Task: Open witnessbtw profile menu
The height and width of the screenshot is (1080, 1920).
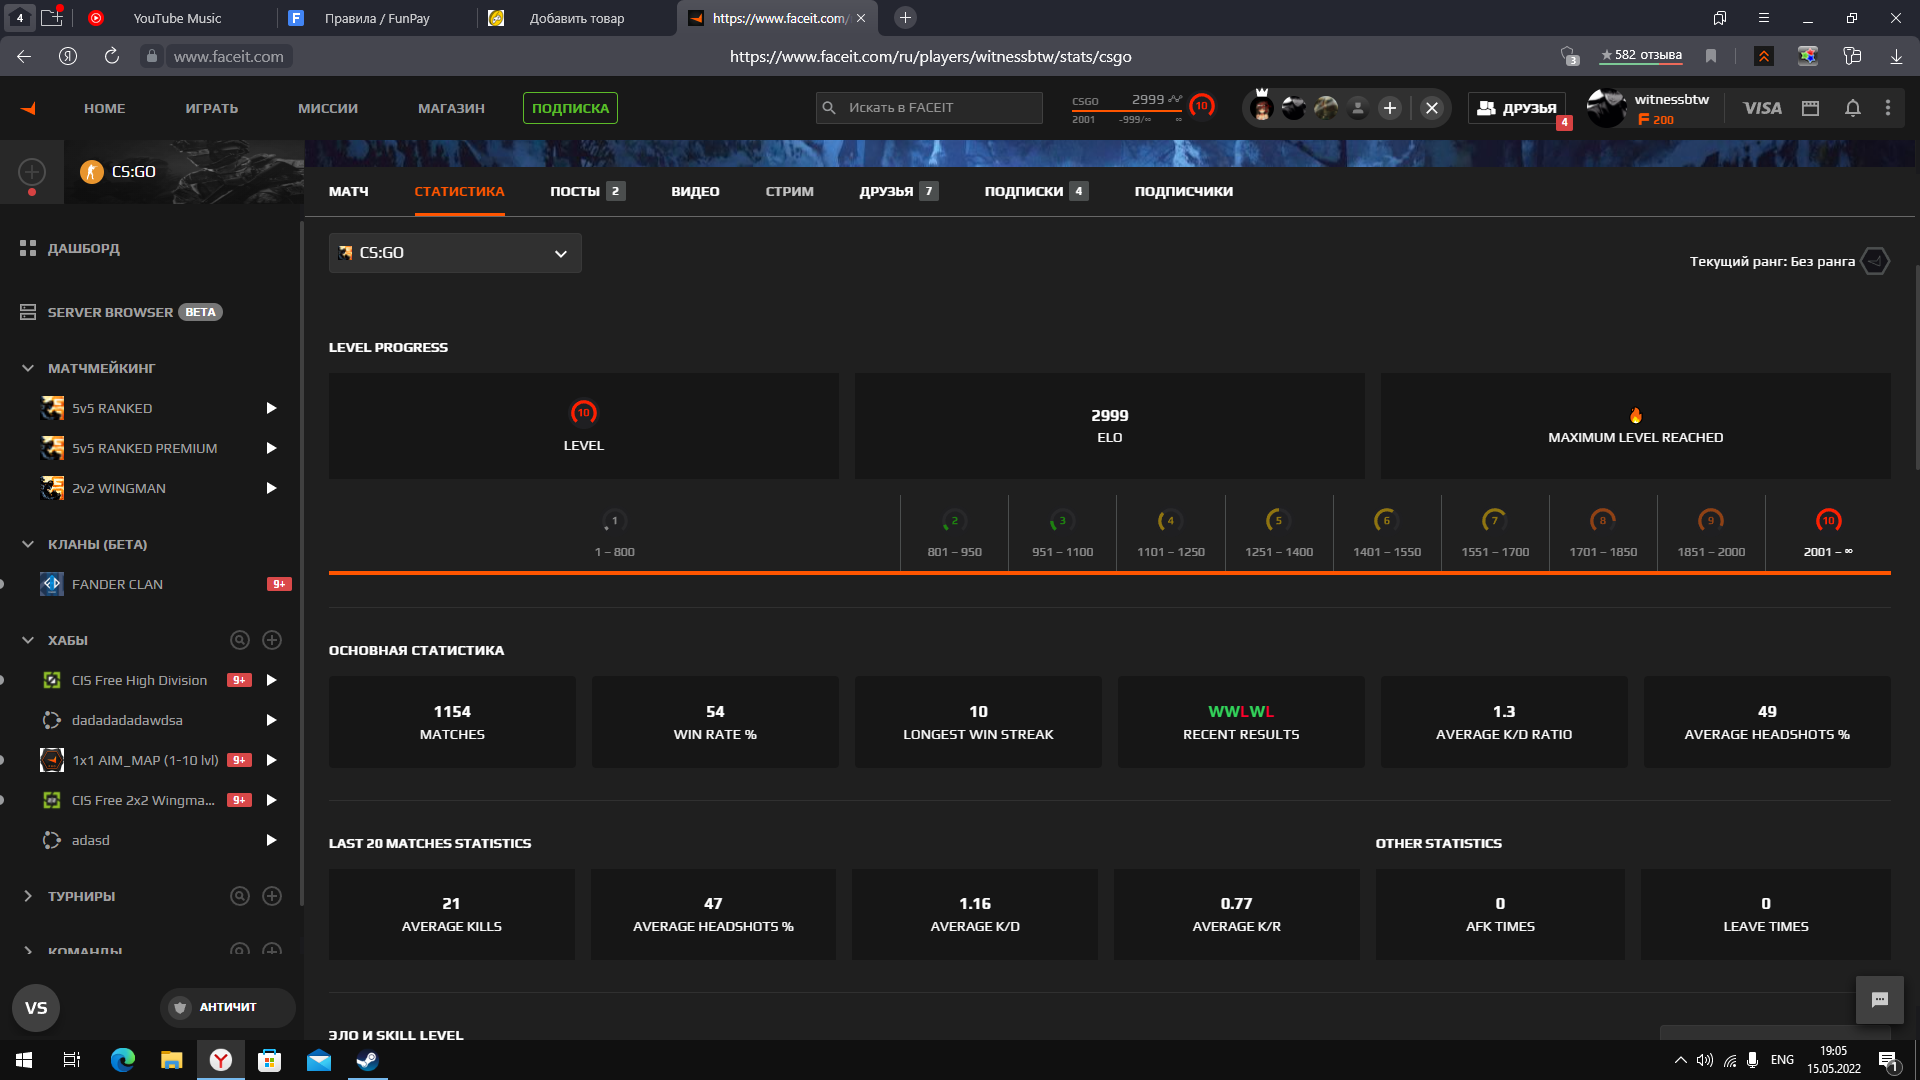Action: 1650,108
